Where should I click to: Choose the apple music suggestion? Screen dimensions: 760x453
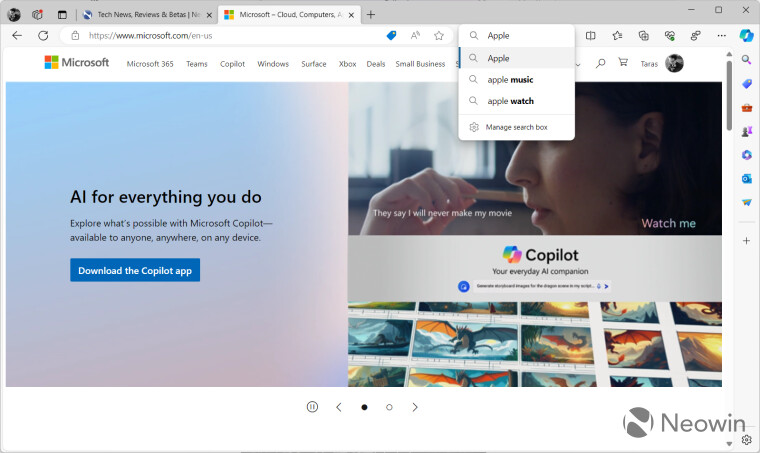pyautogui.click(x=517, y=79)
